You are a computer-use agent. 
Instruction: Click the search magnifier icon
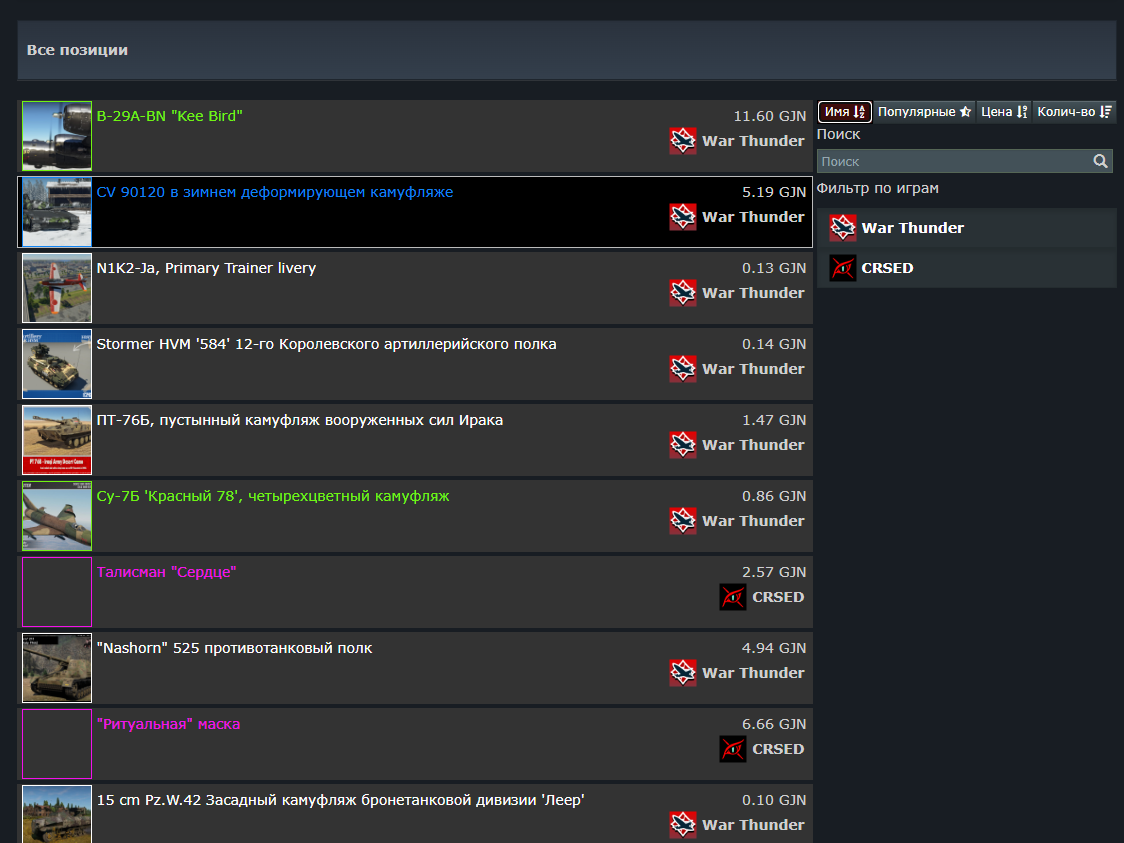pos(1100,161)
